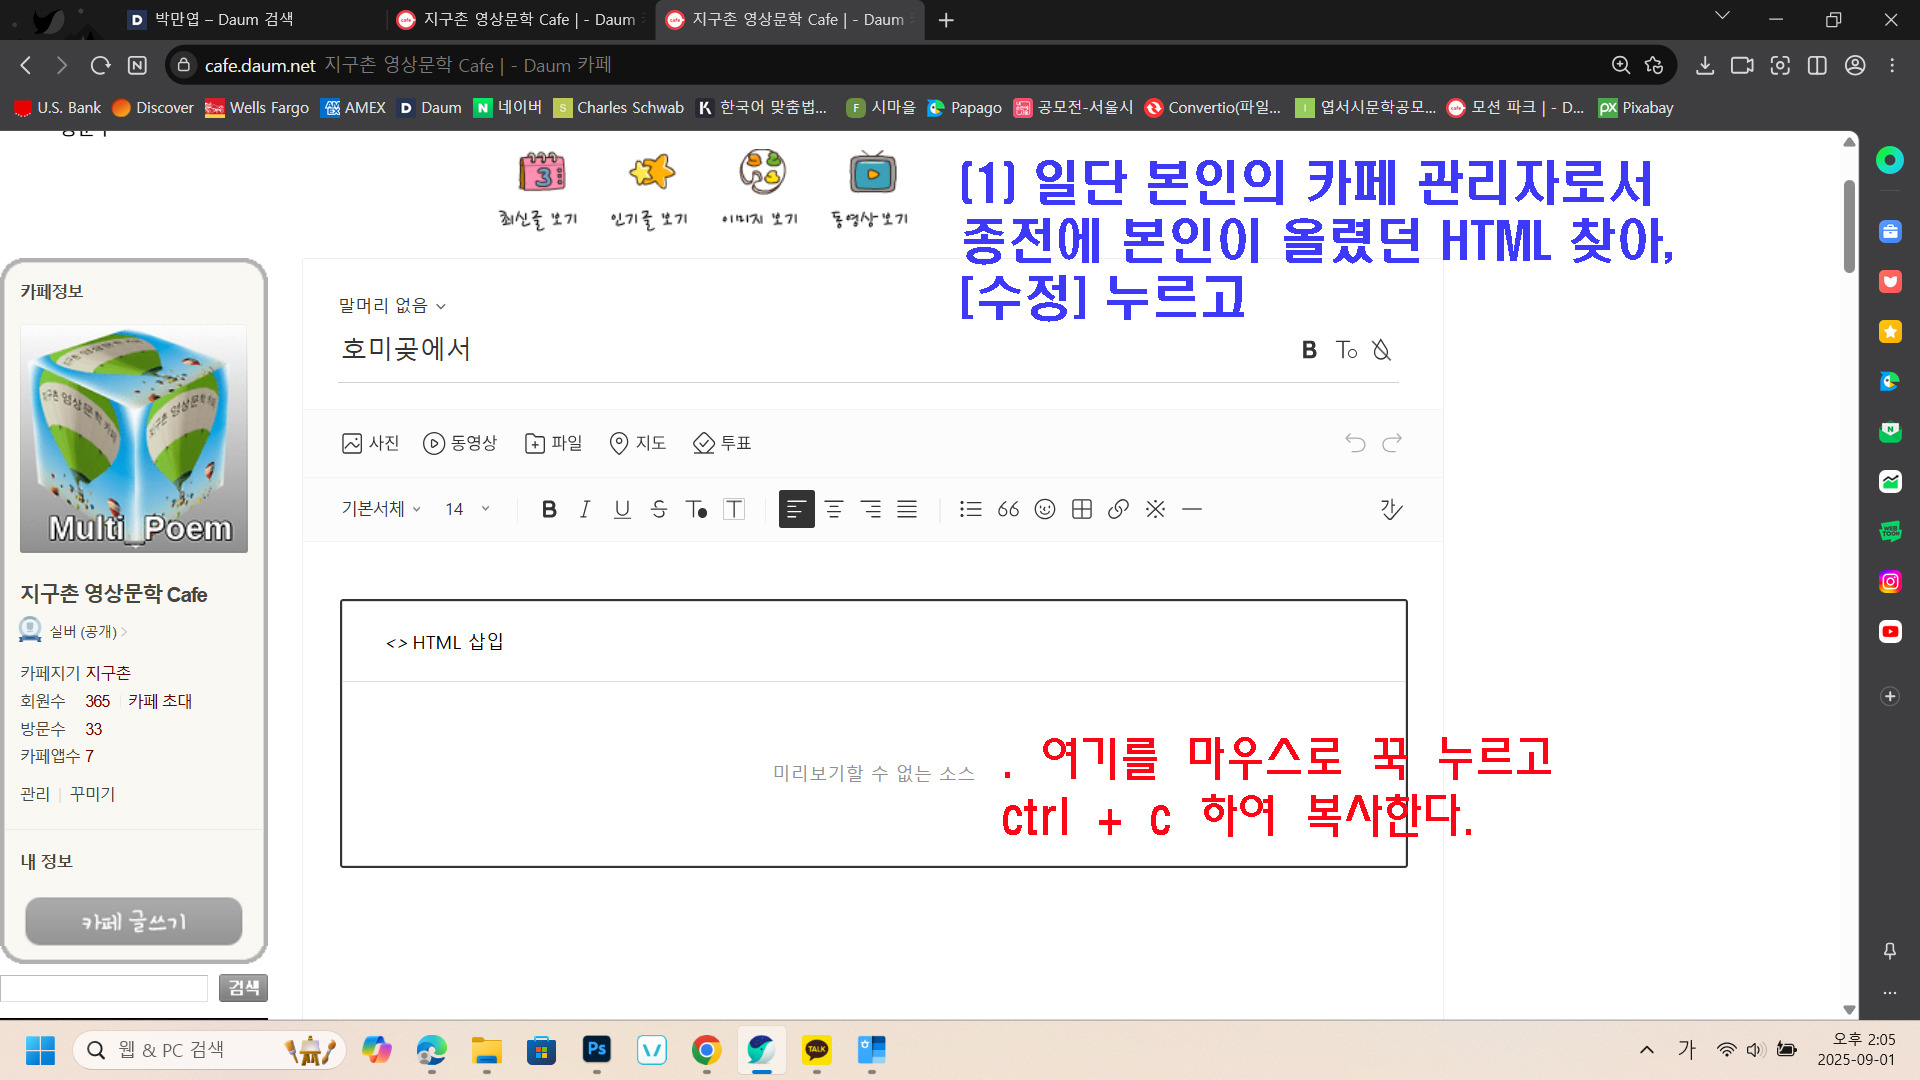This screenshot has height=1080, width=1920.
Task: Expand the 말머리 없음 prefix dropdown
Action: coord(391,305)
